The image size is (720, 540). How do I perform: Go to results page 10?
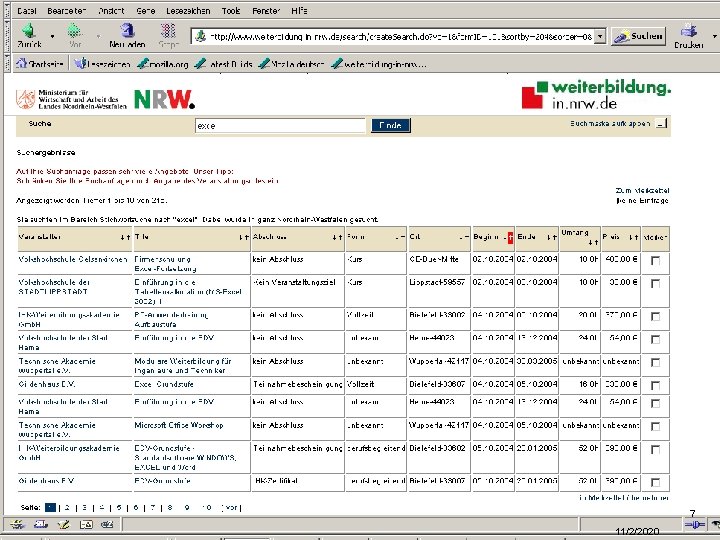207,507
